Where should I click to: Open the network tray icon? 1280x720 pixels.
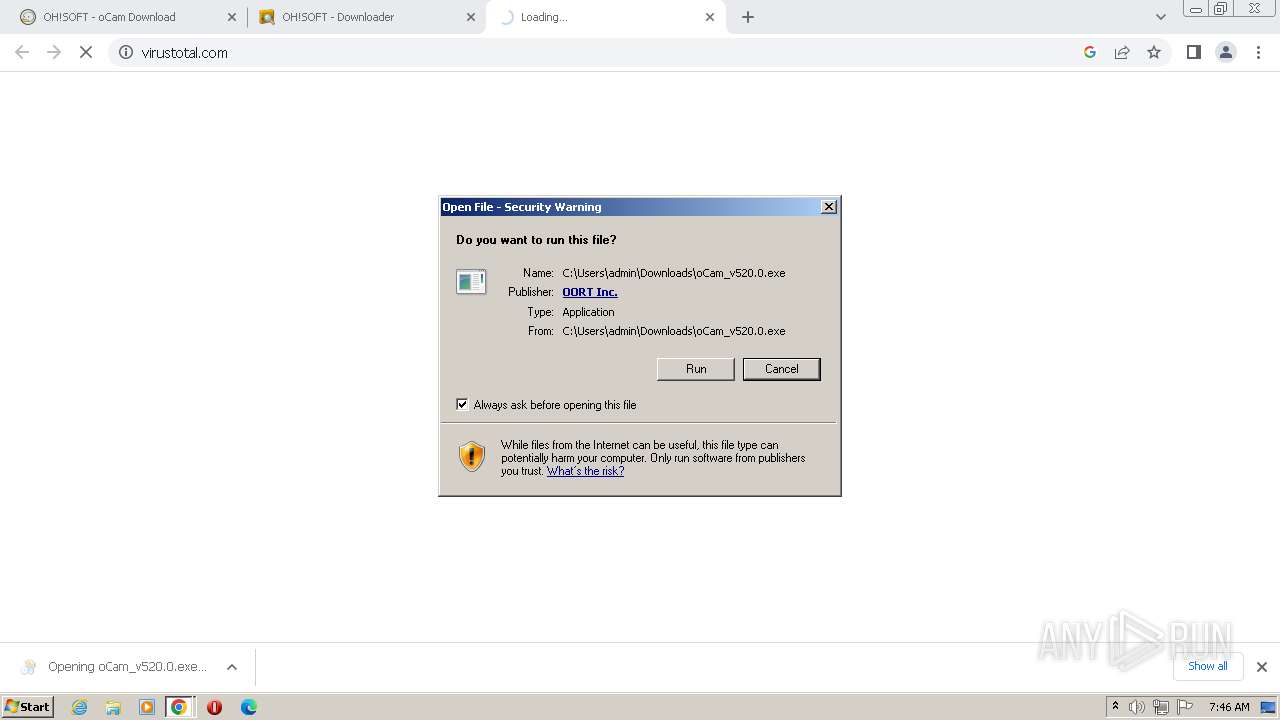click(1160, 707)
